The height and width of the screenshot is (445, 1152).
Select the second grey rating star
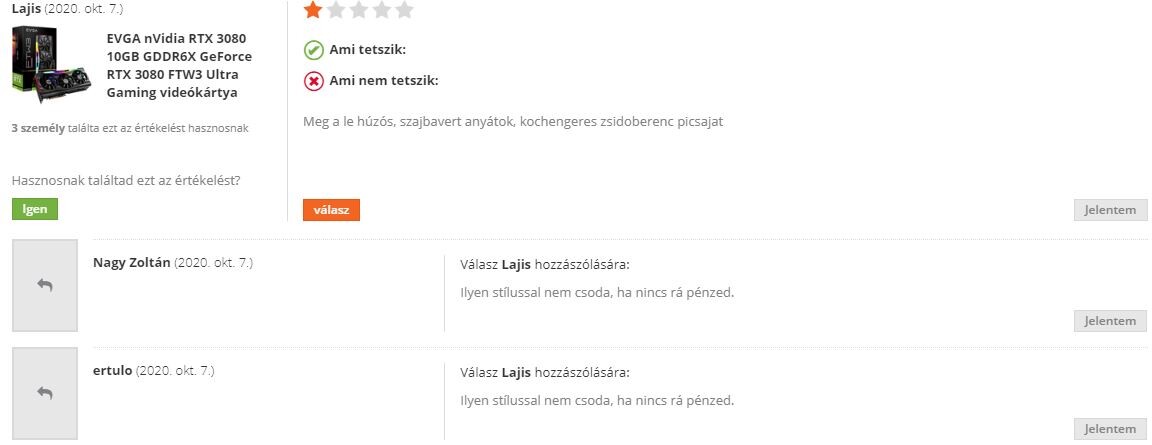click(x=336, y=10)
